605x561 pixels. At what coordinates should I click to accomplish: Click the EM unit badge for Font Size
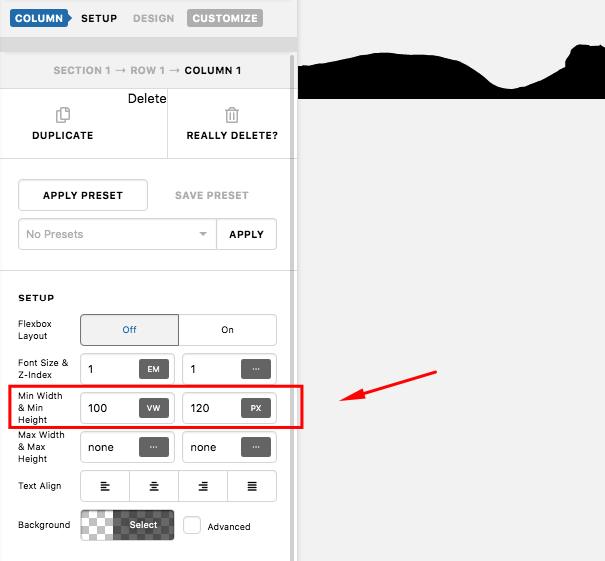(x=153, y=369)
